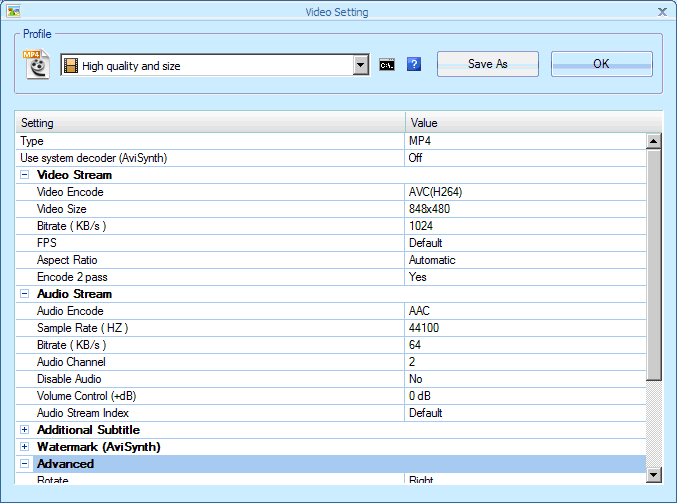This screenshot has height=503, width=677.
Task: Select the Audio Stream Index setting
Action: pos(83,413)
